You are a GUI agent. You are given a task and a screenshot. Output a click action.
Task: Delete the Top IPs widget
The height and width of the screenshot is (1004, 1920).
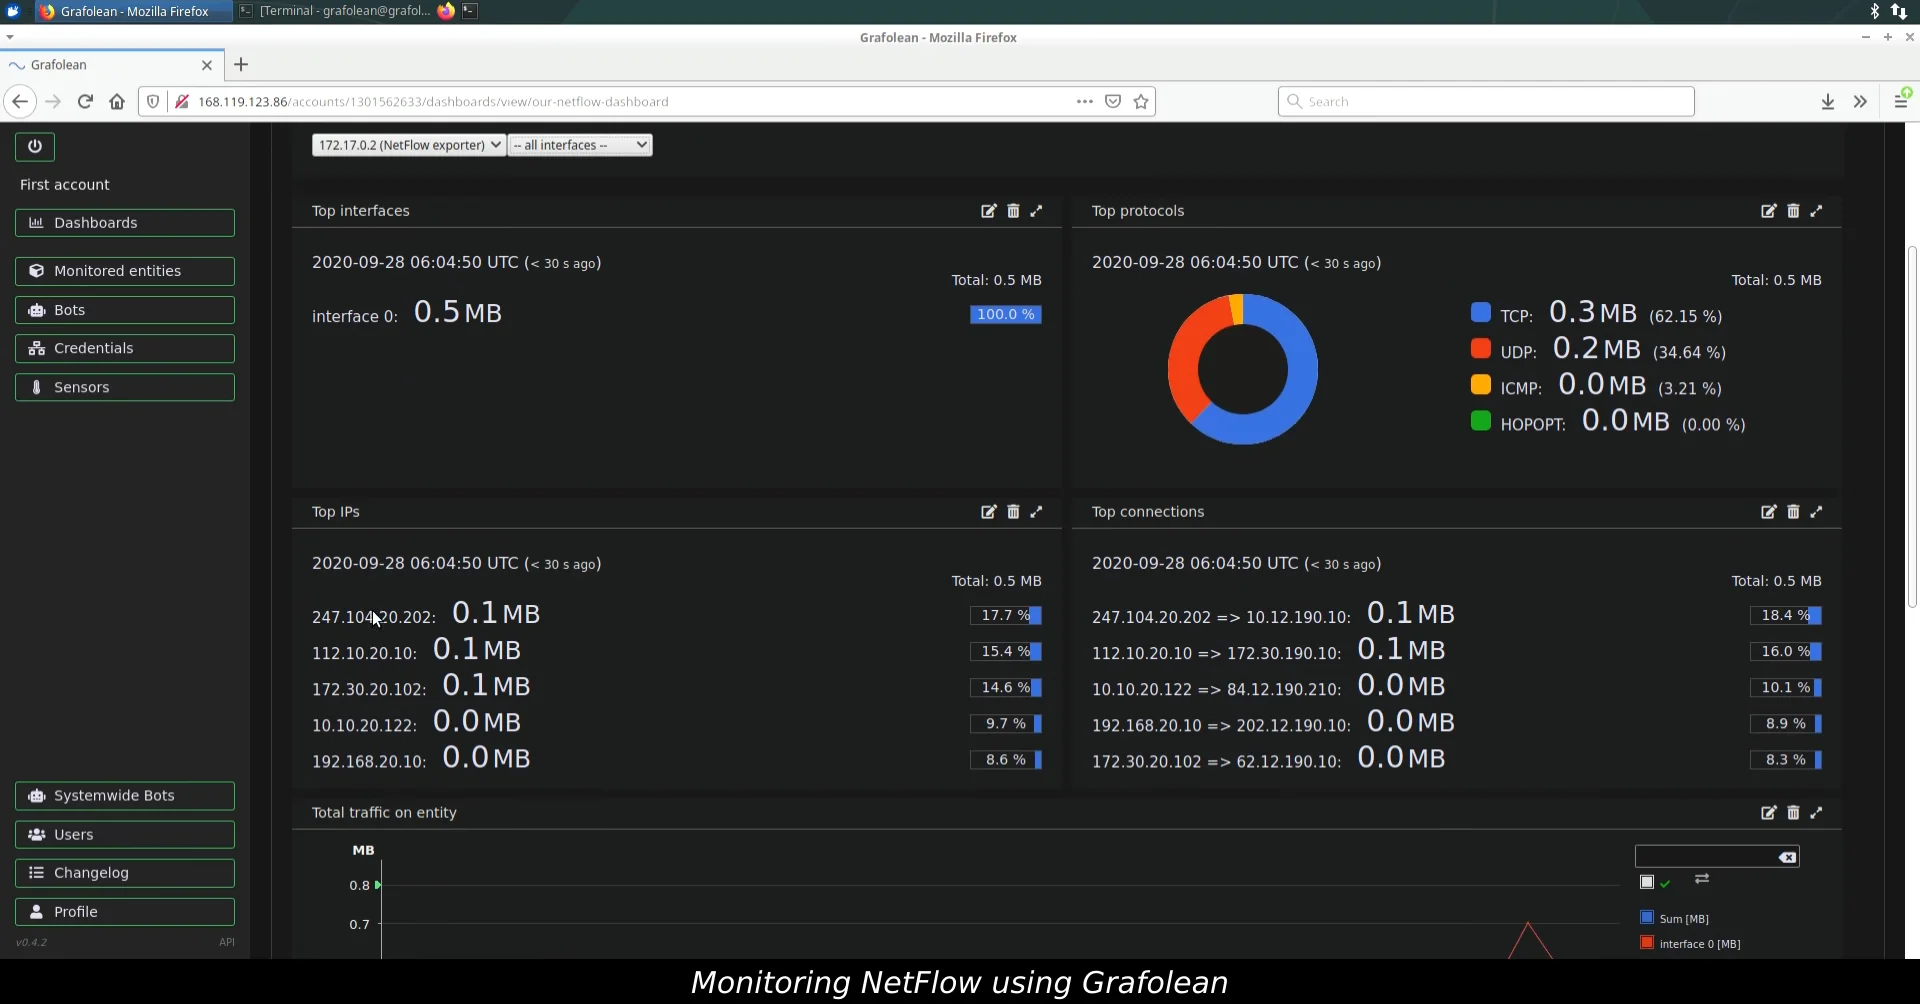point(1013,512)
